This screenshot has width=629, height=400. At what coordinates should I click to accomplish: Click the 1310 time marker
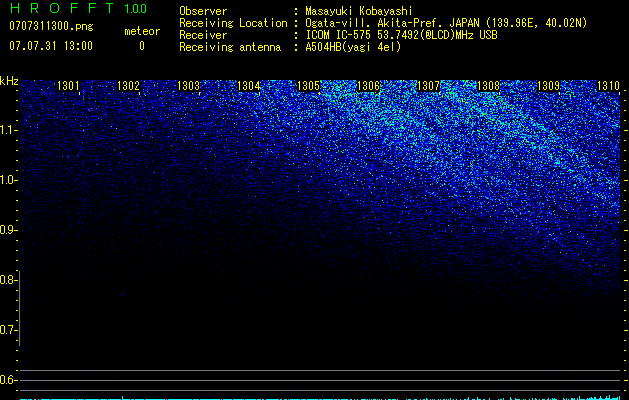608,86
